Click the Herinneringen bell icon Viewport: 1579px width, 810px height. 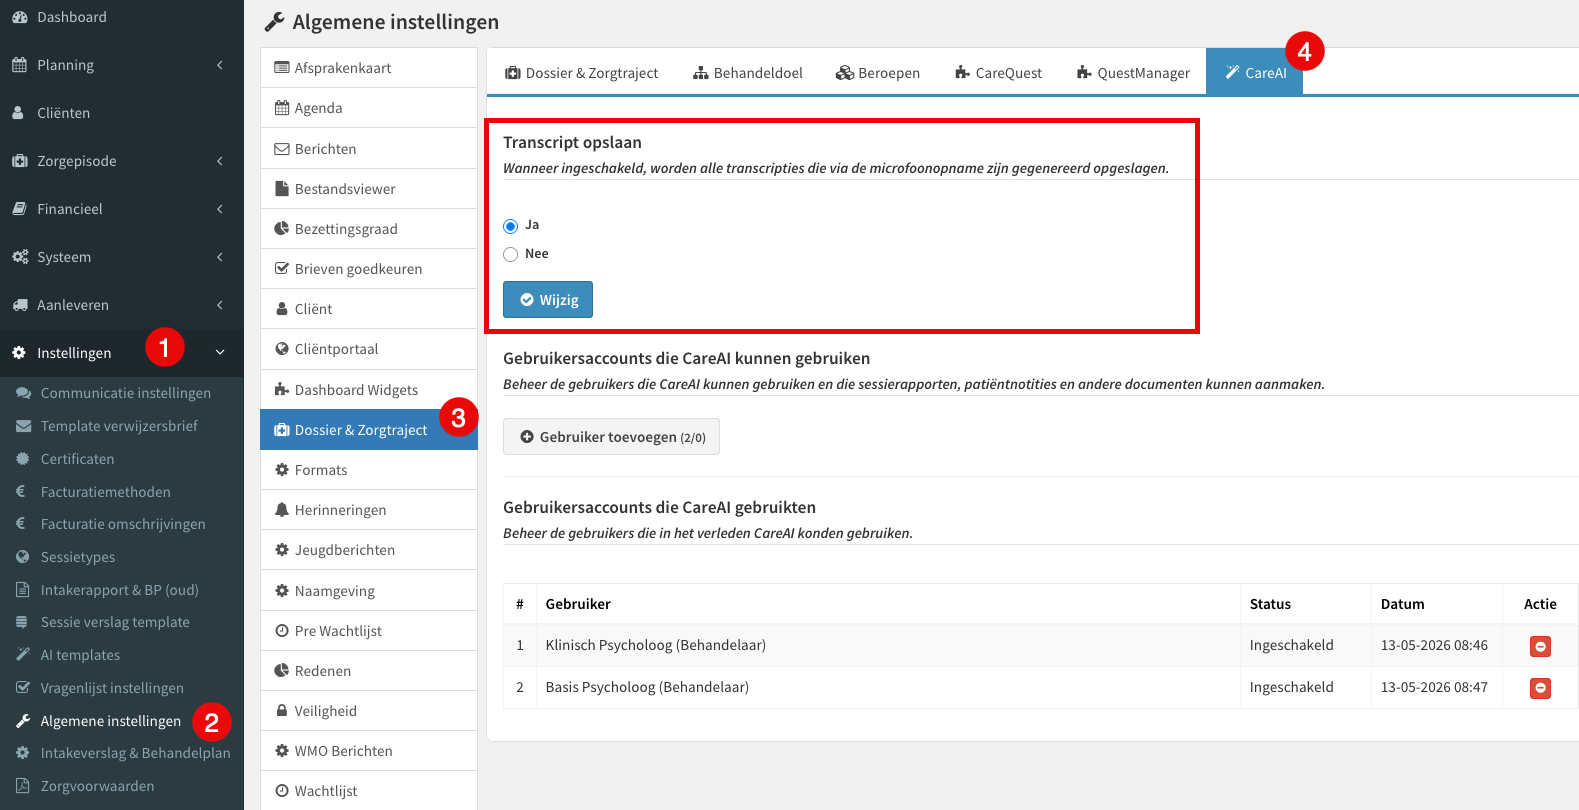coord(282,510)
